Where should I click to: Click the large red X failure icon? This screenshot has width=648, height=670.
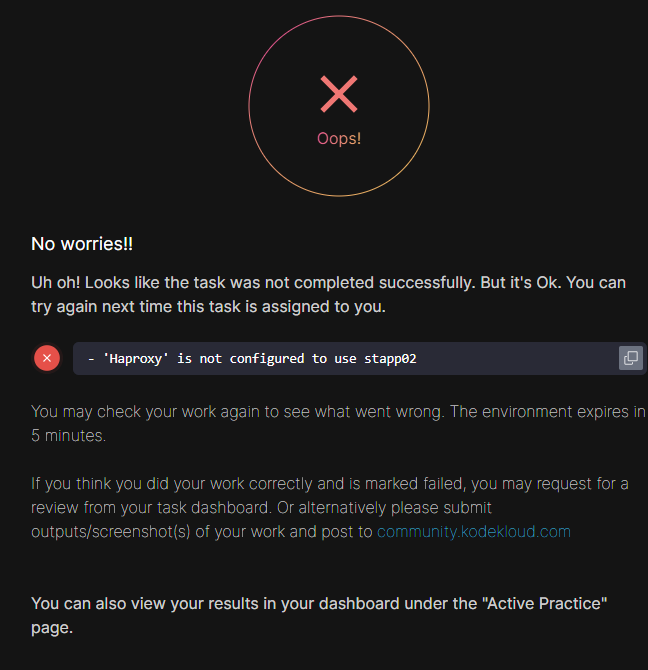339,95
